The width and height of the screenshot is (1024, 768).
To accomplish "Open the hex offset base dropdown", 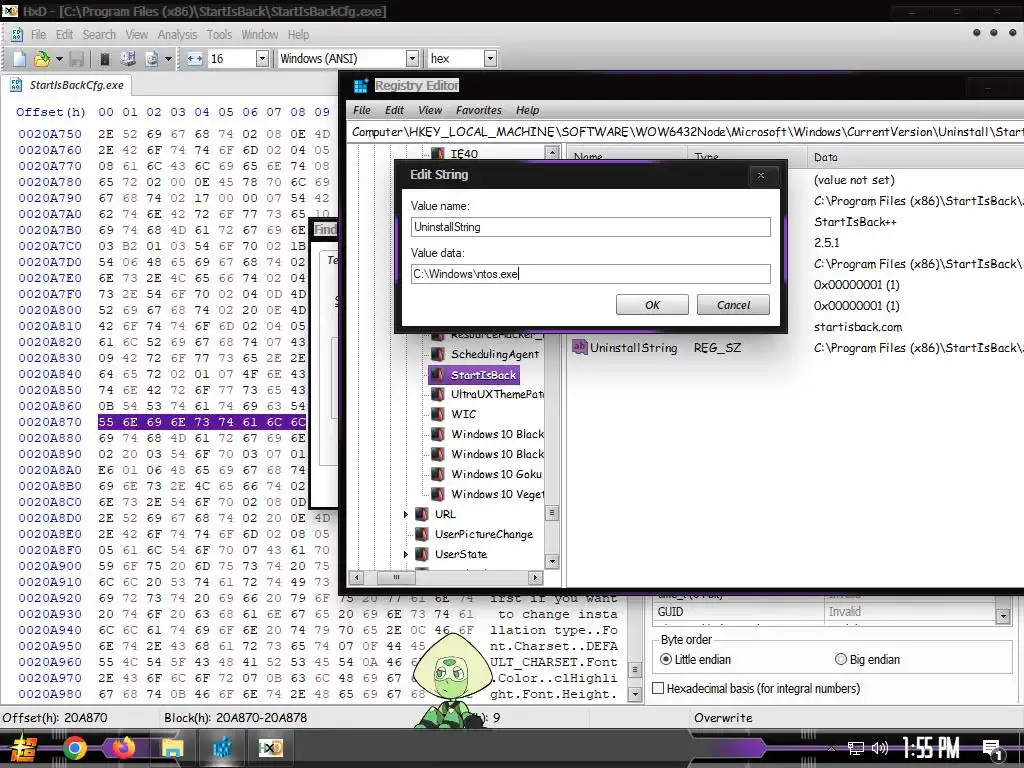I will click(490, 59).
